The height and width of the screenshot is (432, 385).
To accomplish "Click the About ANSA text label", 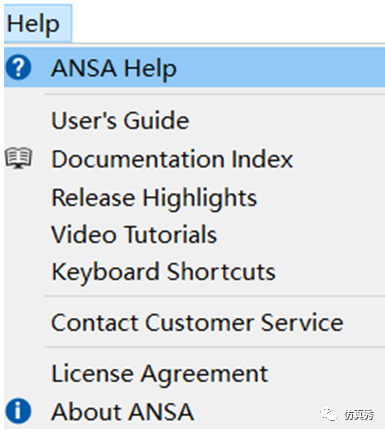I will tap(123, 411).
